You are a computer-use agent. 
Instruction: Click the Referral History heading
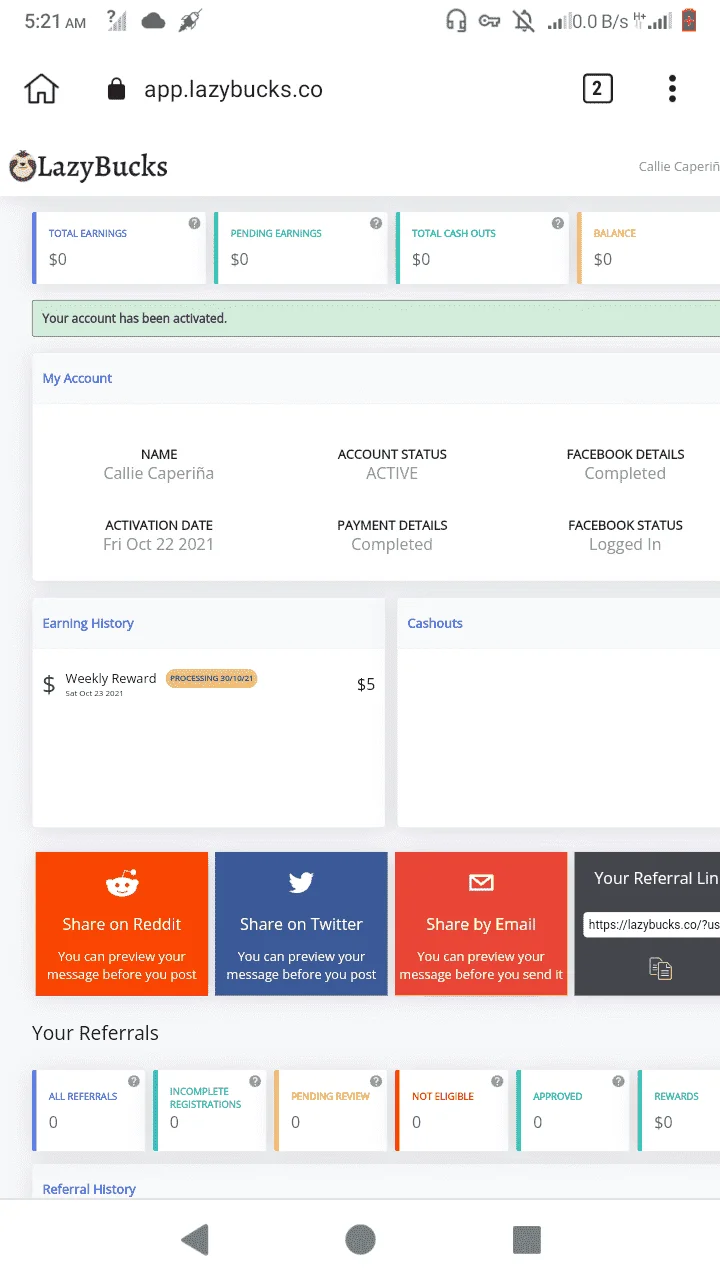pos(89,1189)
